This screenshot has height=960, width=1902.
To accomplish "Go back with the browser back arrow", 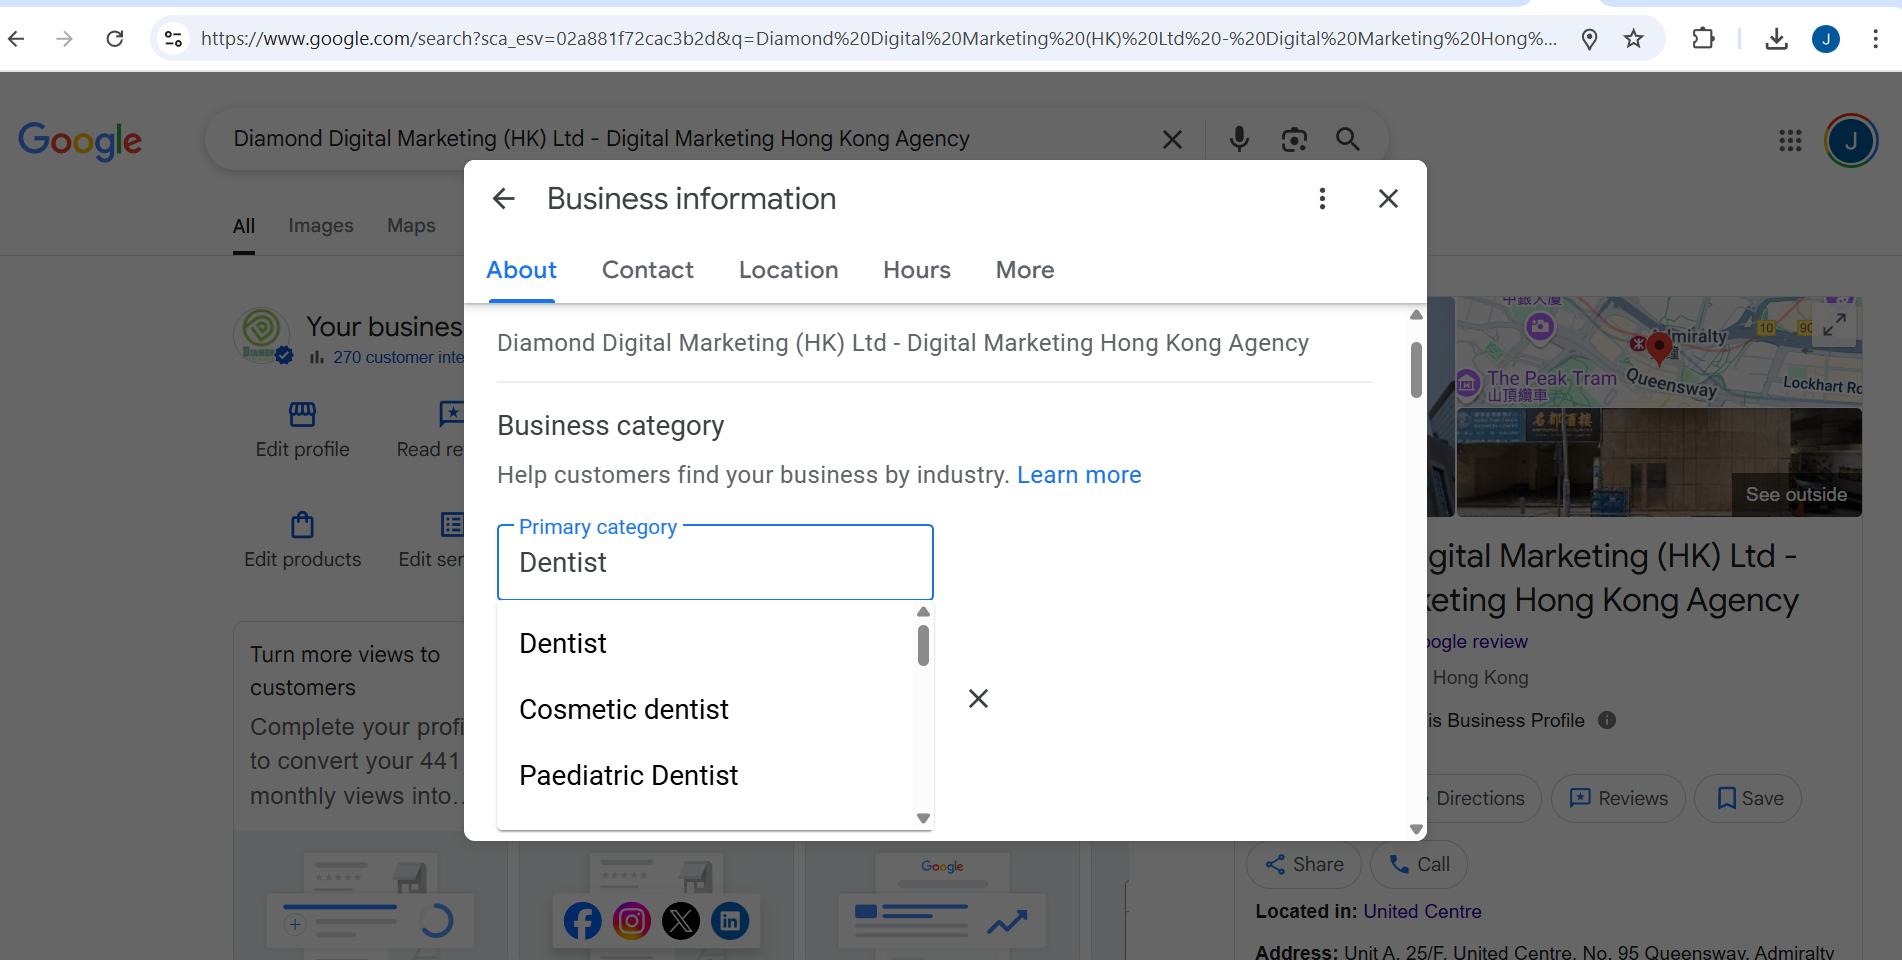I will click(17, 39).
